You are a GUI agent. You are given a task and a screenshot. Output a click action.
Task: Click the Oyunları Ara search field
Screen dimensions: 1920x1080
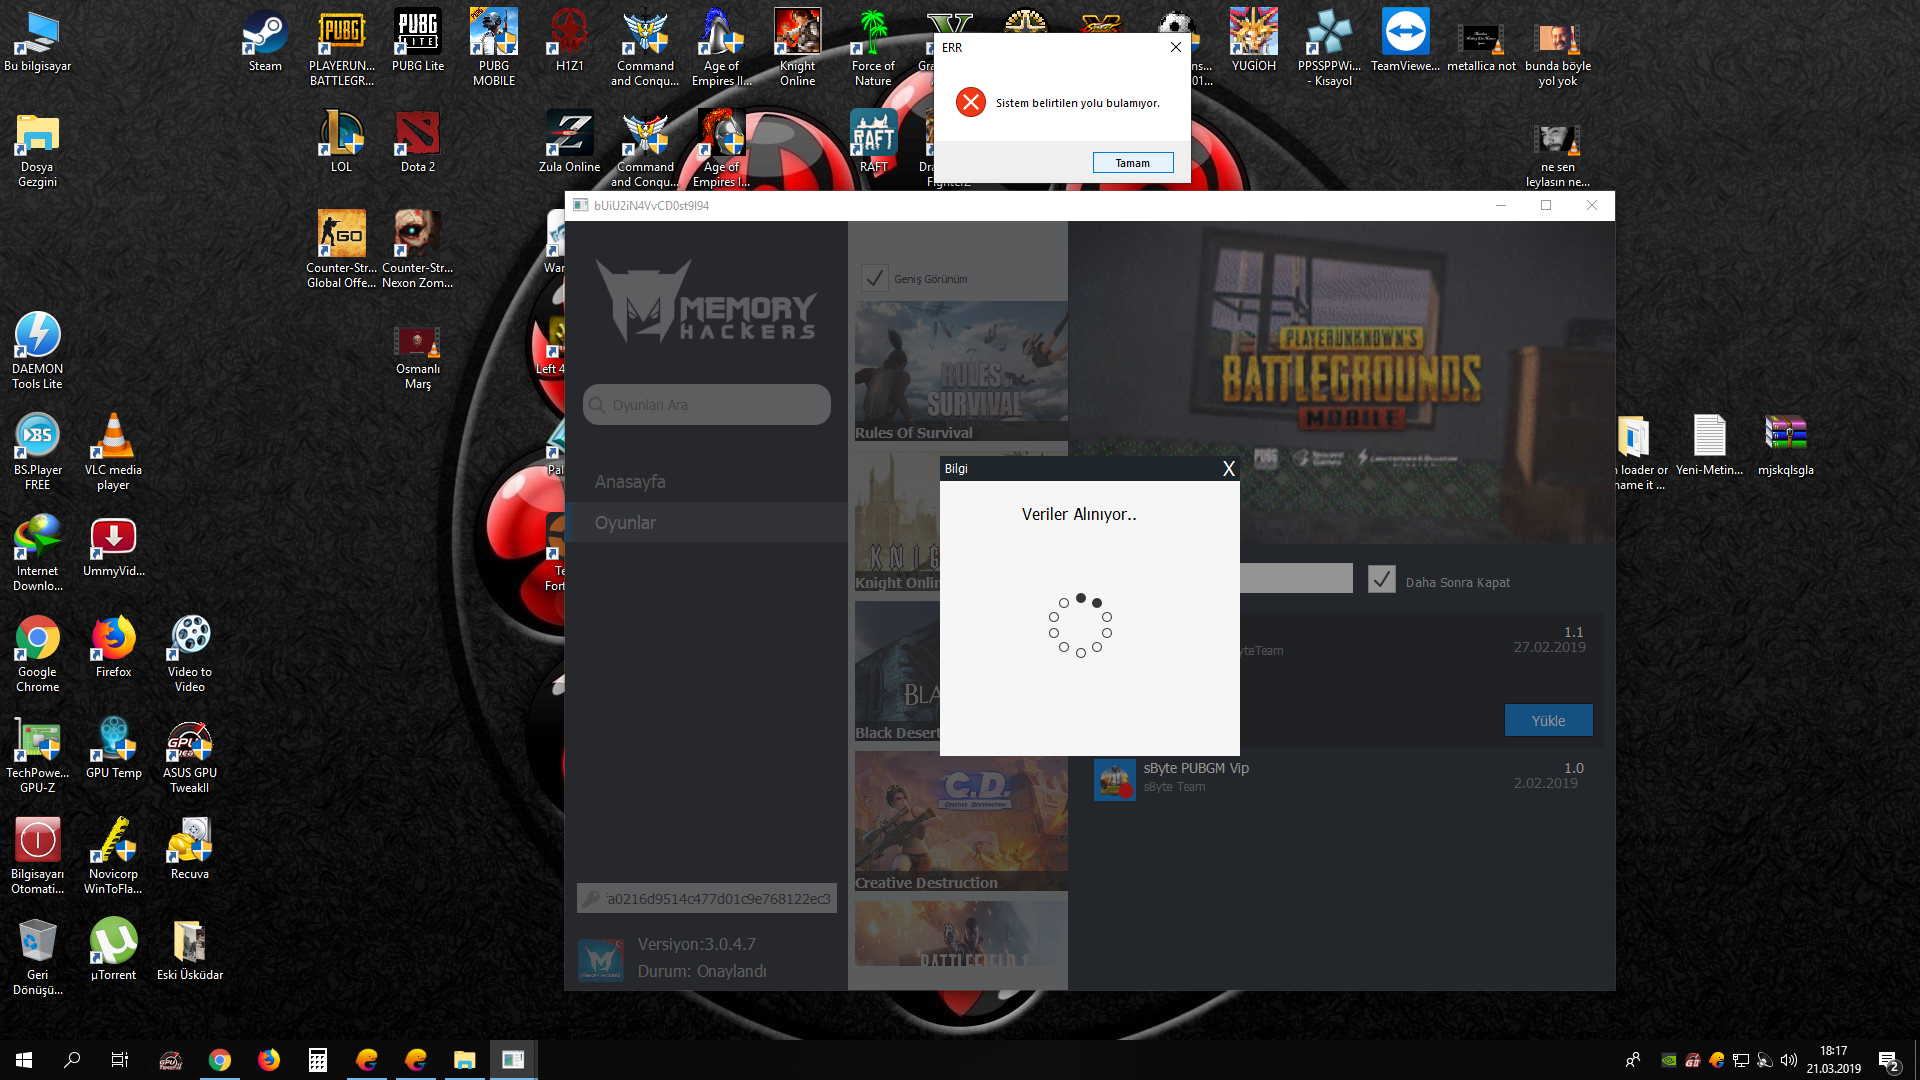706,405
